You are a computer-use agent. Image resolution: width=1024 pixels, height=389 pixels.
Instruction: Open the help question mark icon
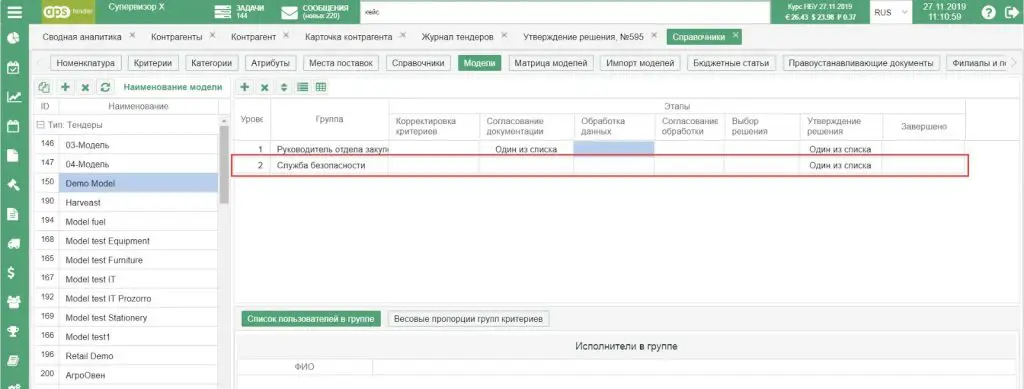pos(989,12)
